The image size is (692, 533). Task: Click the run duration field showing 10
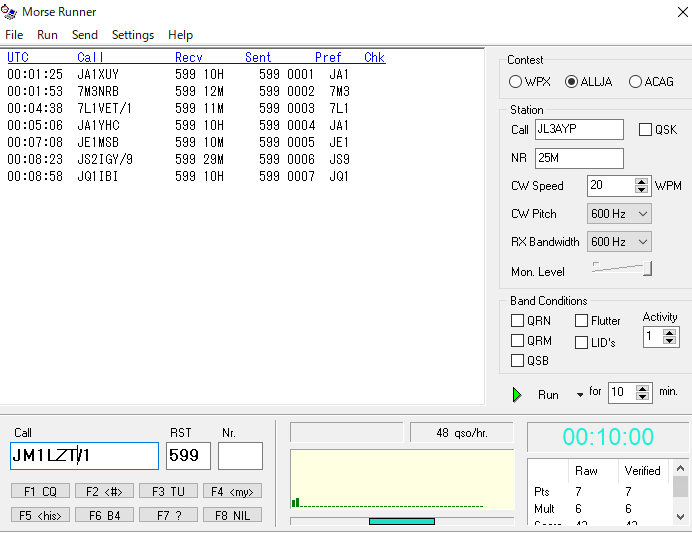(x=622, y=392)
